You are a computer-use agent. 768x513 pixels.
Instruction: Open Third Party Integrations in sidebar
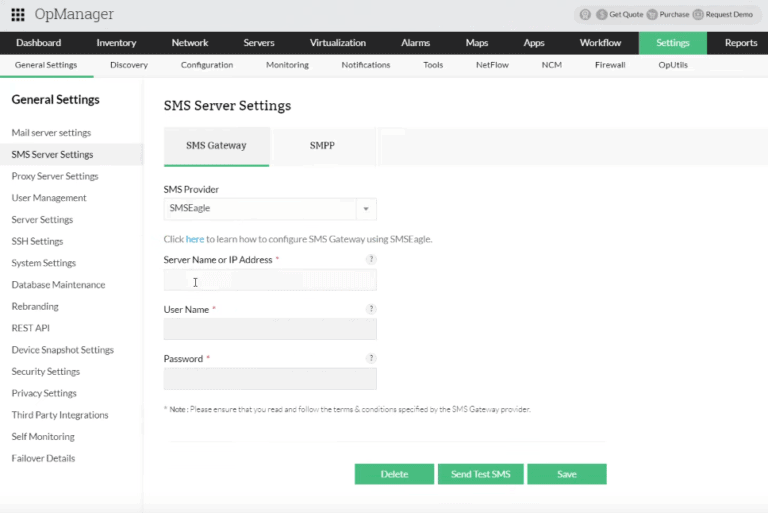coord(60,415)
